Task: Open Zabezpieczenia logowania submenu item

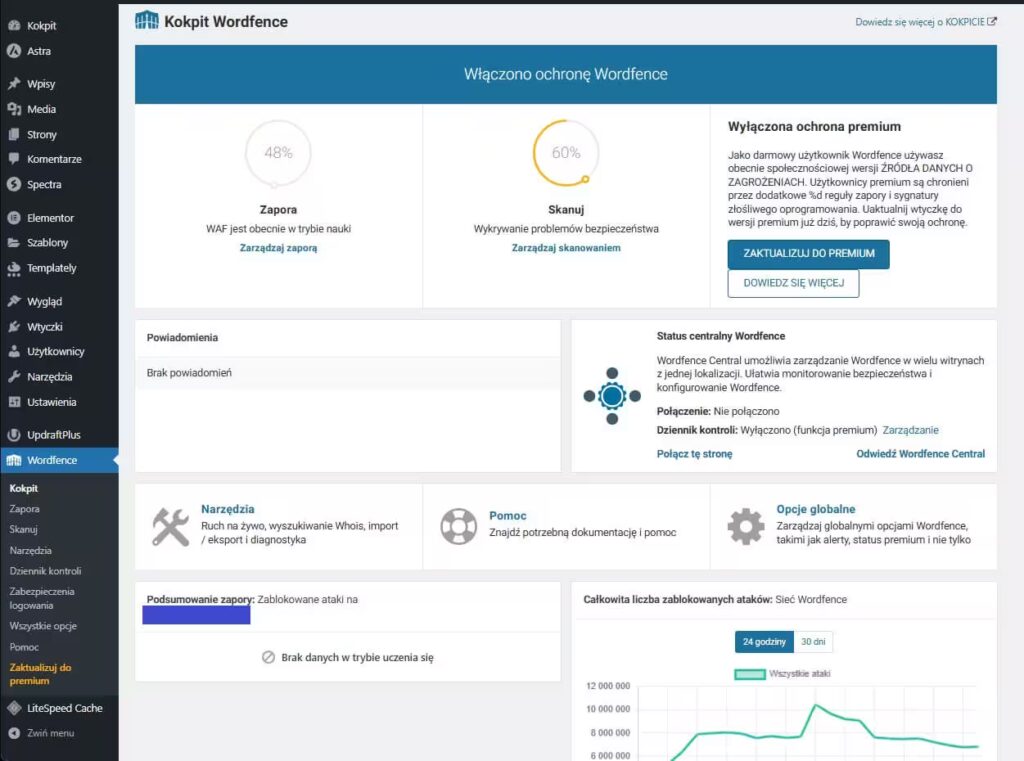Action: [x=42, y=598]
